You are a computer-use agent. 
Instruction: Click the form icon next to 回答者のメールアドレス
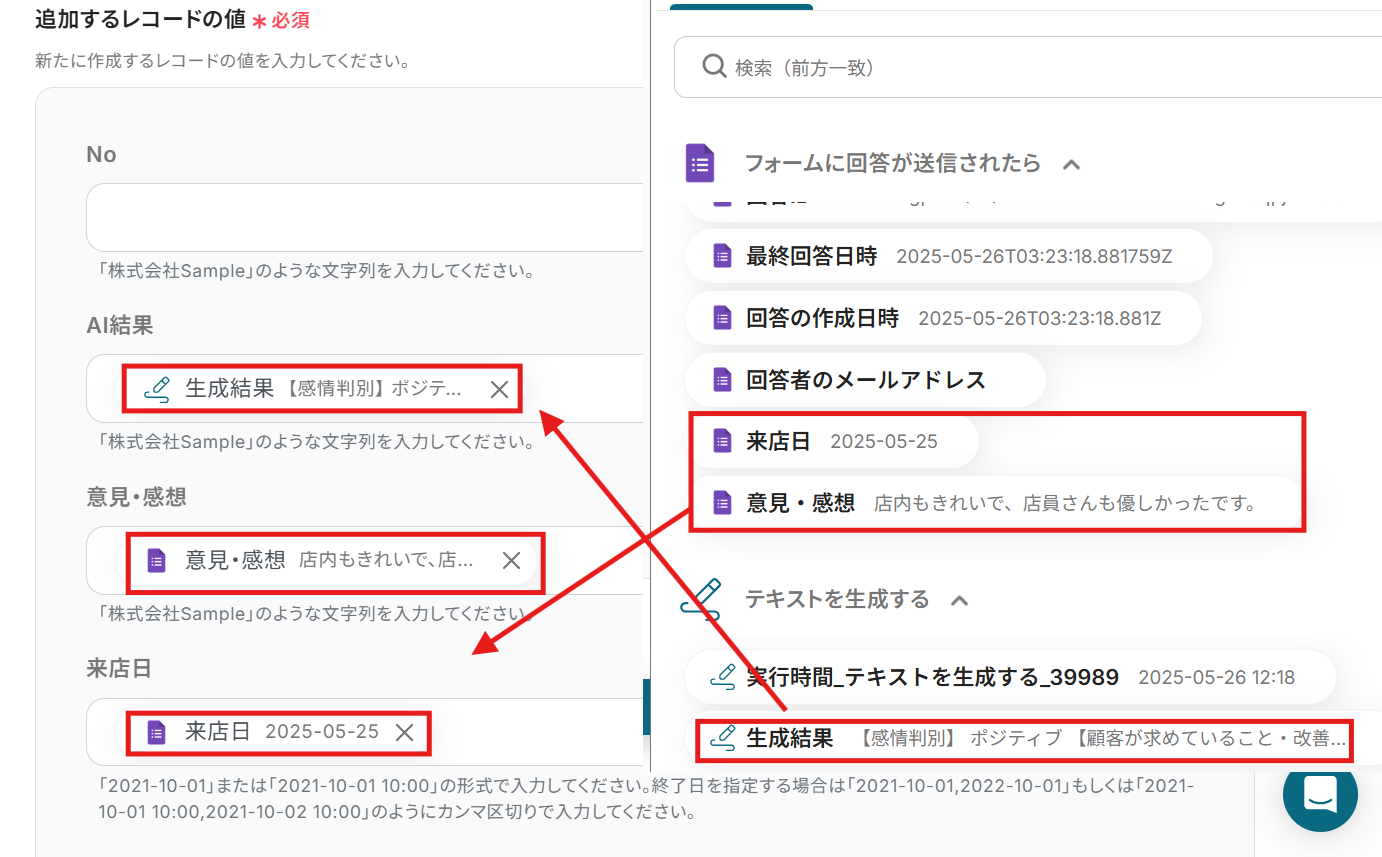pos(722,380)
